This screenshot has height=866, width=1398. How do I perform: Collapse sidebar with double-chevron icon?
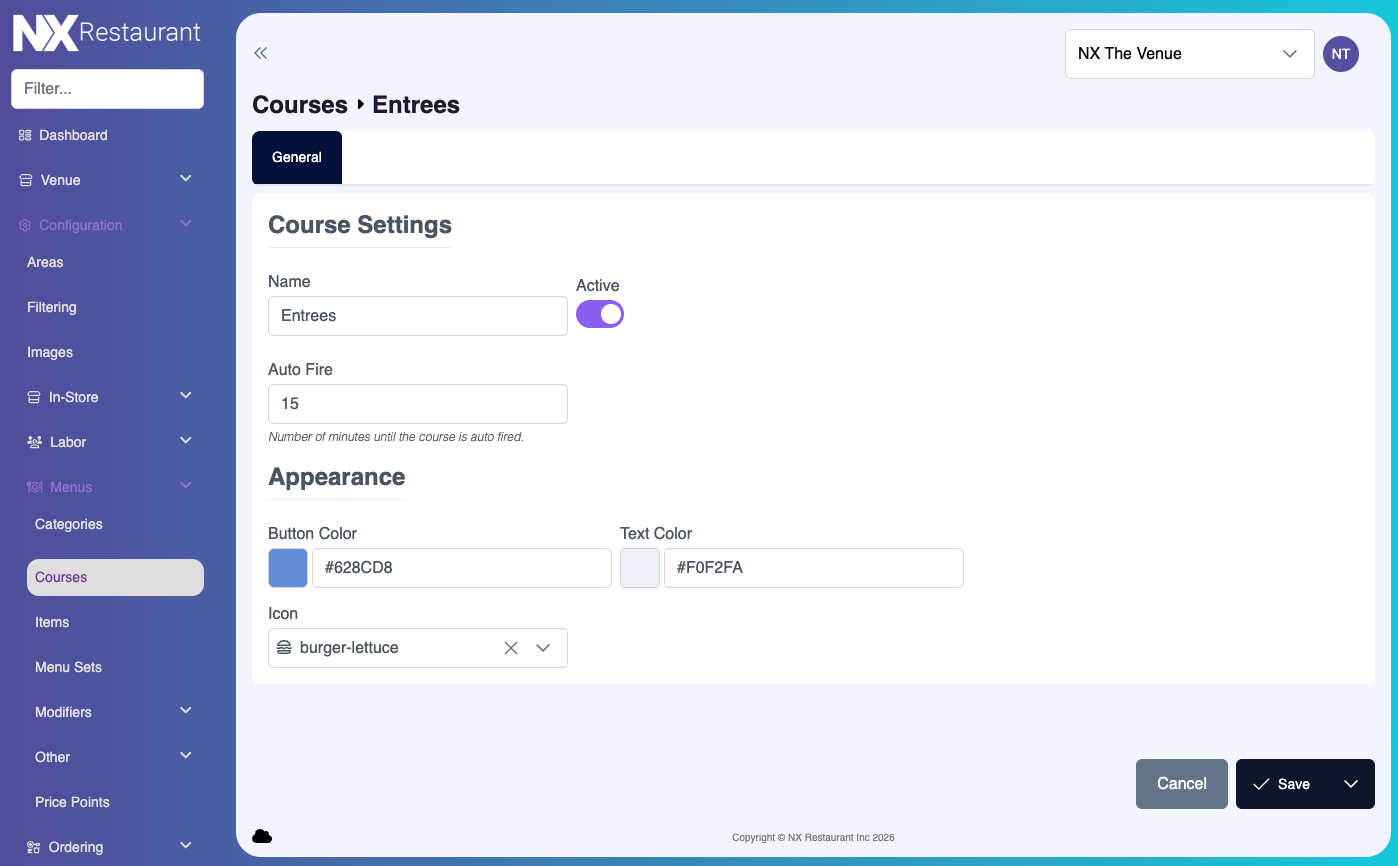[x=261, y=54]
